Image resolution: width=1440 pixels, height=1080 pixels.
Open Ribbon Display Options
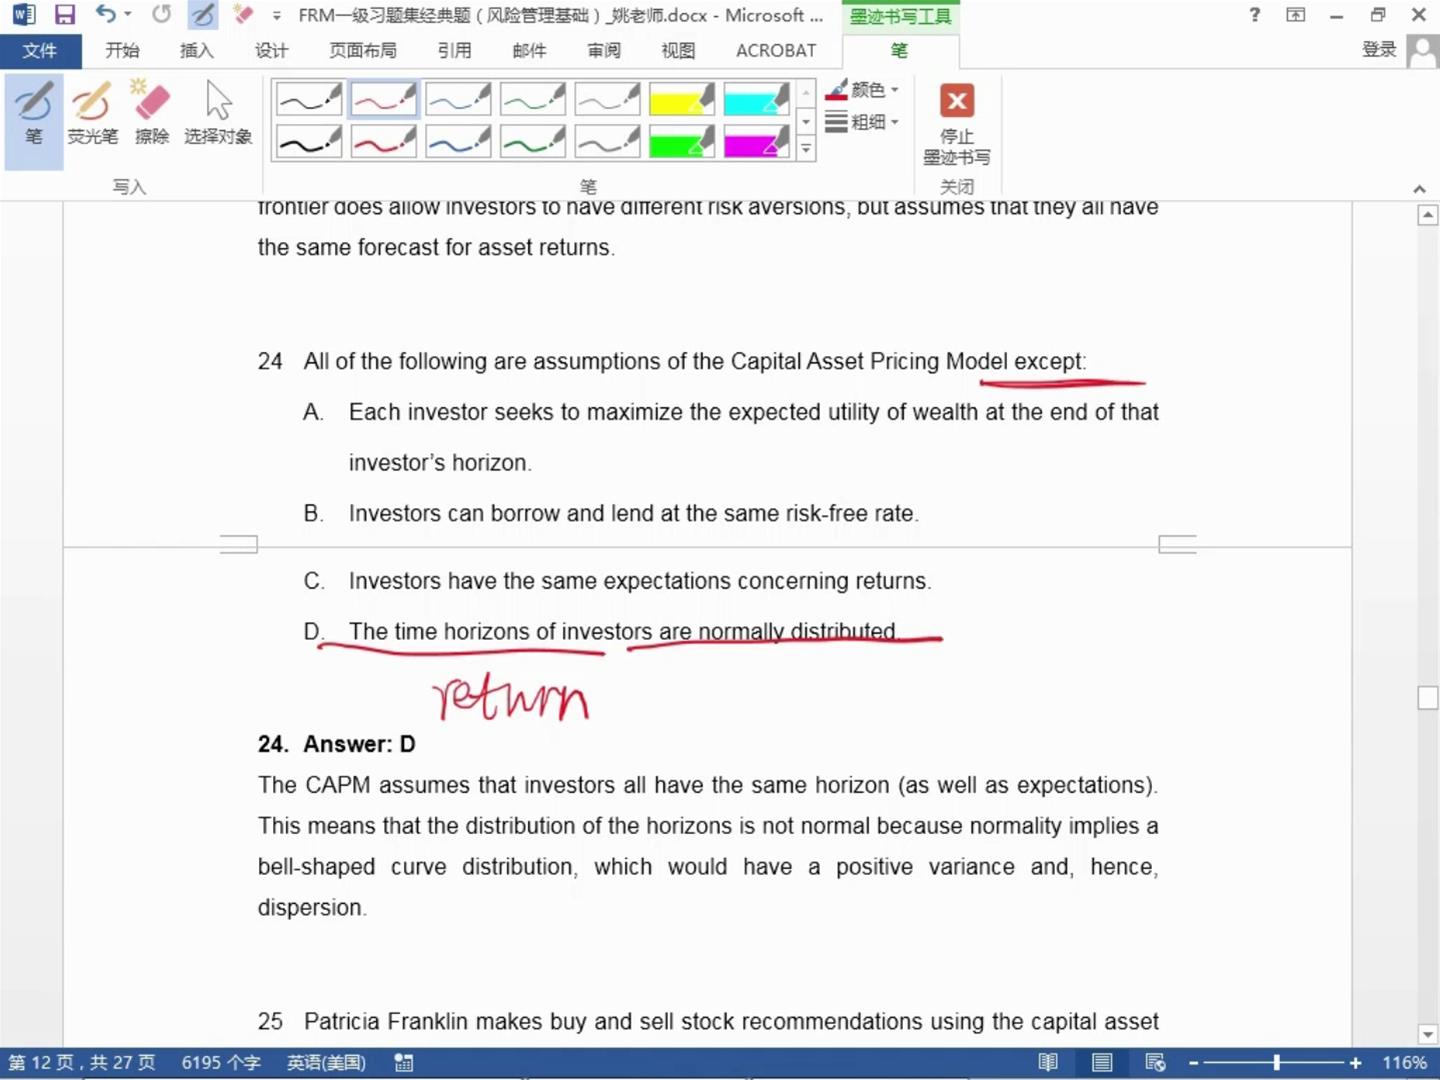tap(1296, 15)
